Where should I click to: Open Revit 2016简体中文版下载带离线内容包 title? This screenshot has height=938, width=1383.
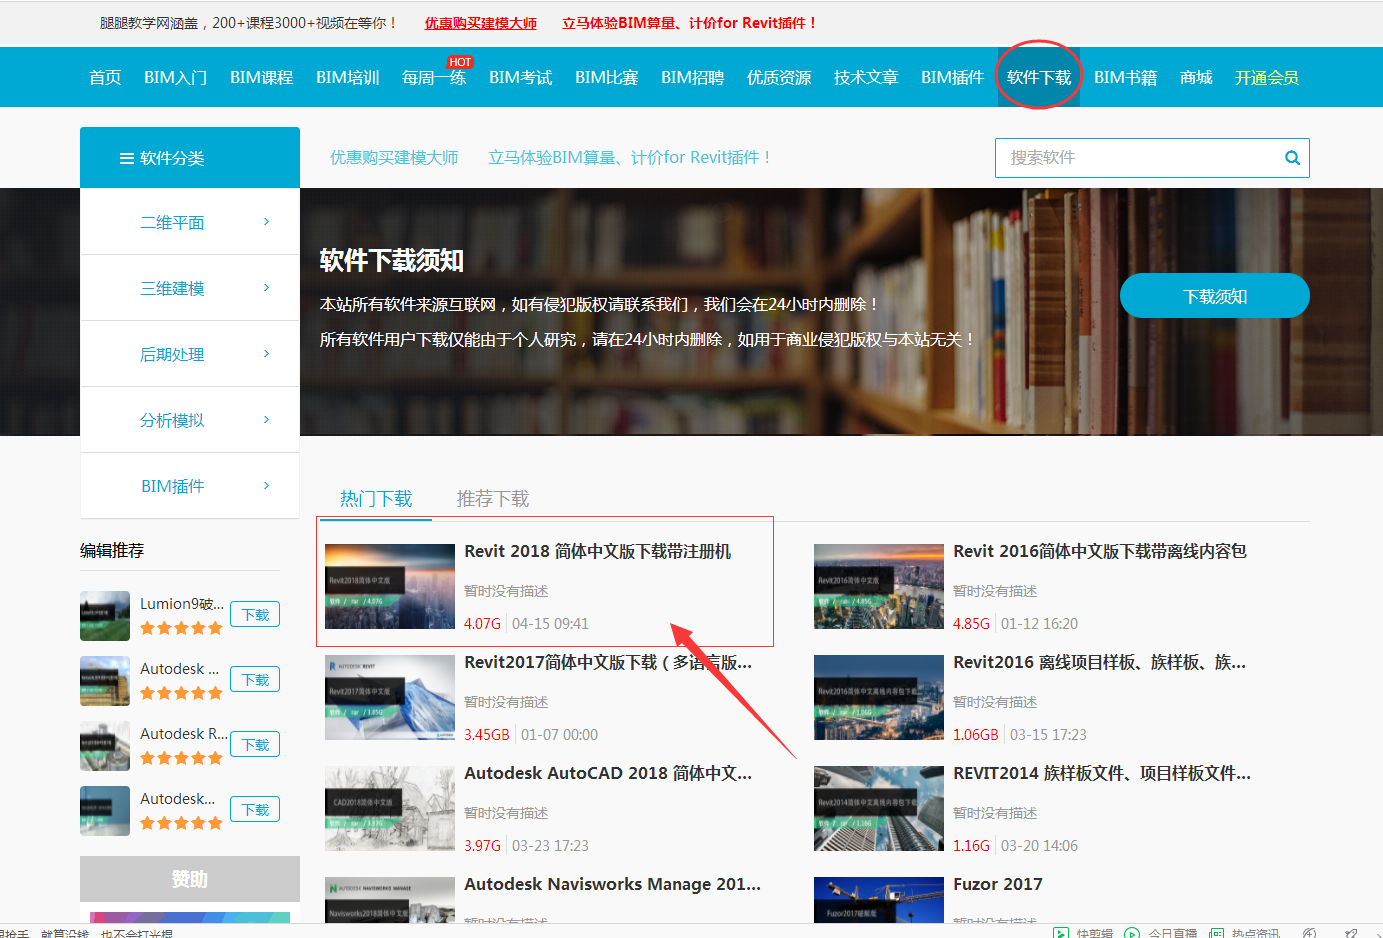(x=1100, y=552)
